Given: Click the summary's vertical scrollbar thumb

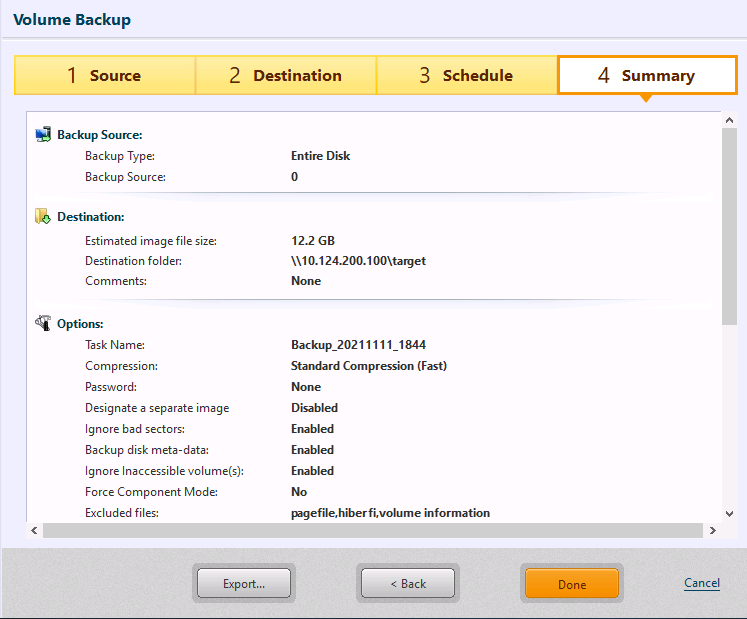Looking at the screenshot, I should [x=729, y=225].
